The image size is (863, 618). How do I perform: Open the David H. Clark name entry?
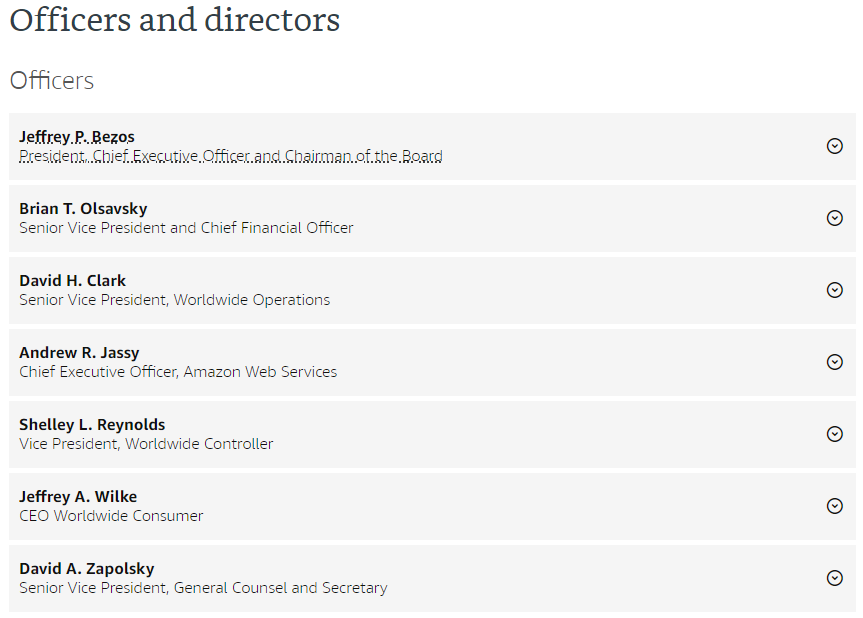click(x=73, y=281)
